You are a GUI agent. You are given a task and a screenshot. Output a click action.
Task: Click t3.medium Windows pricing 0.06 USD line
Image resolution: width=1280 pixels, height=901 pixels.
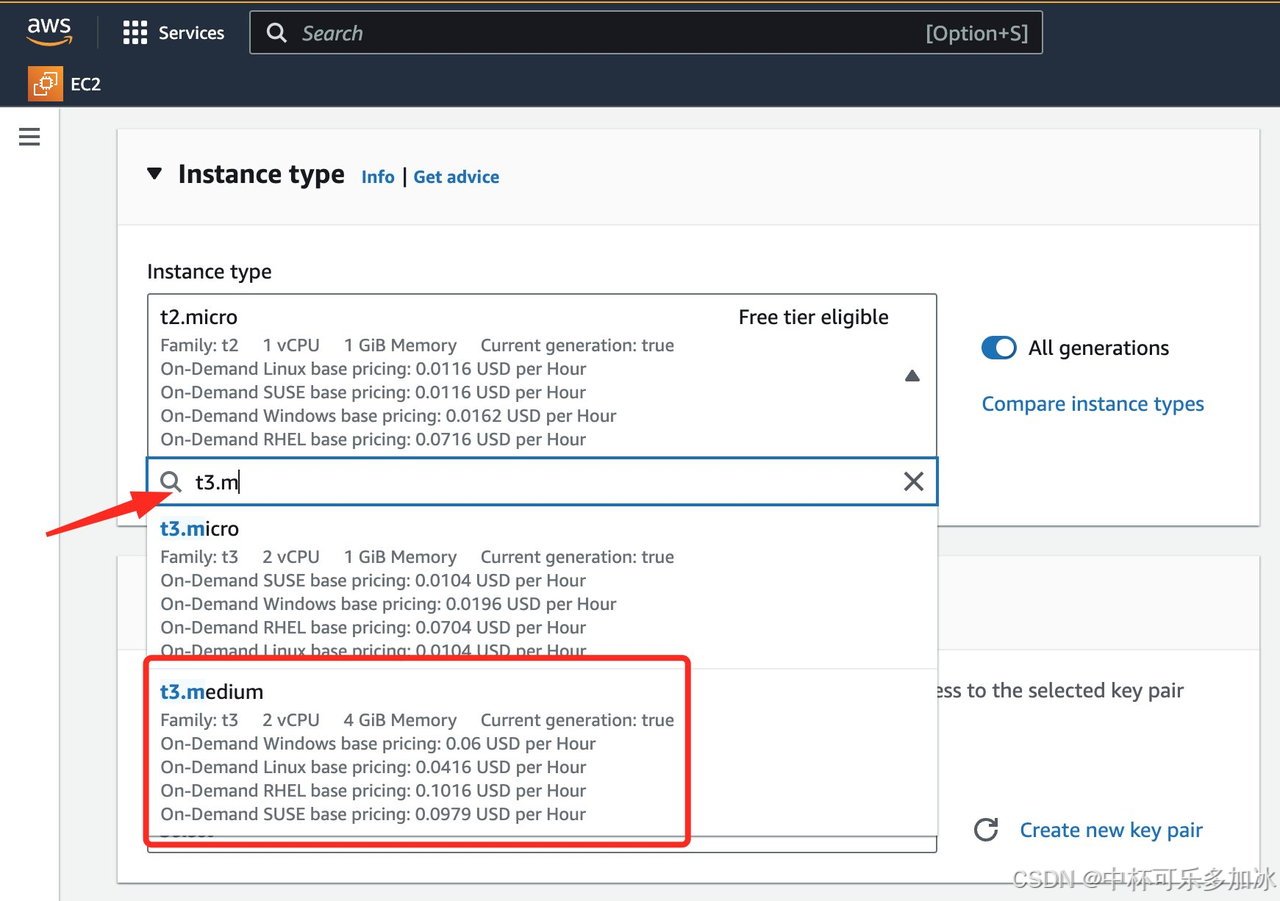378,744
